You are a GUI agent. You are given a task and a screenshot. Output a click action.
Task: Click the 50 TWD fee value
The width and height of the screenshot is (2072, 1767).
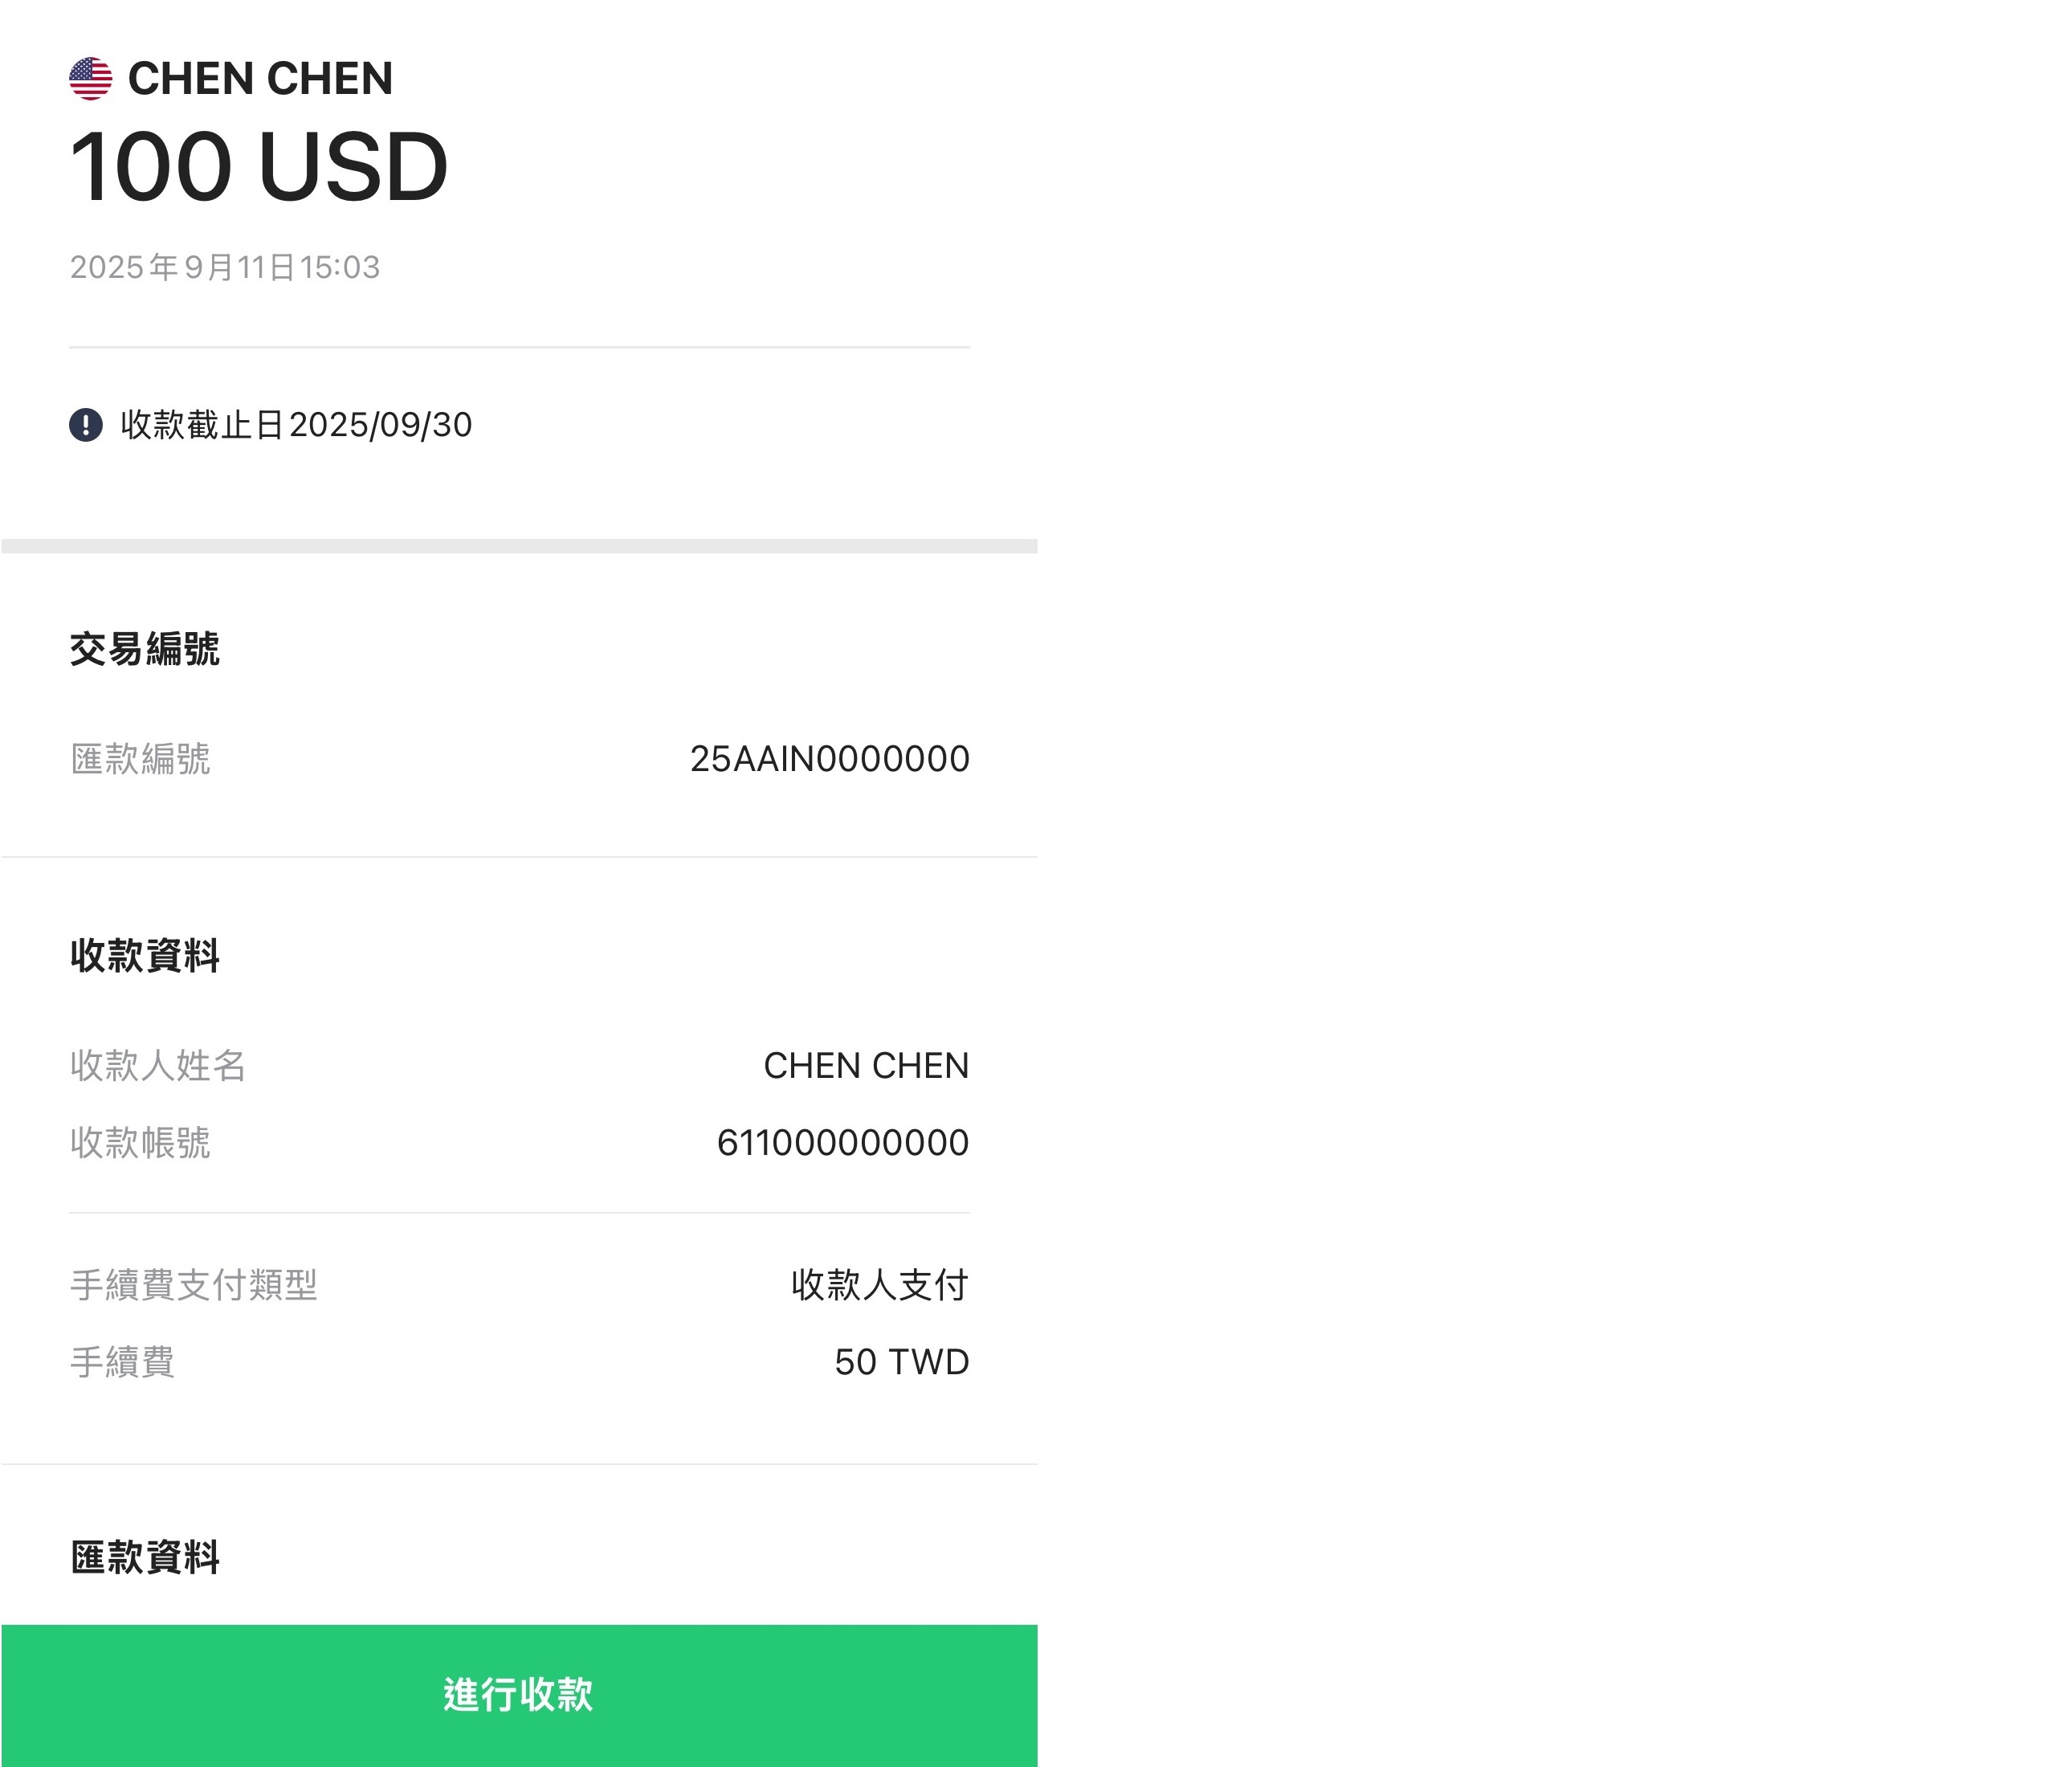click(x=902, y=1362)
